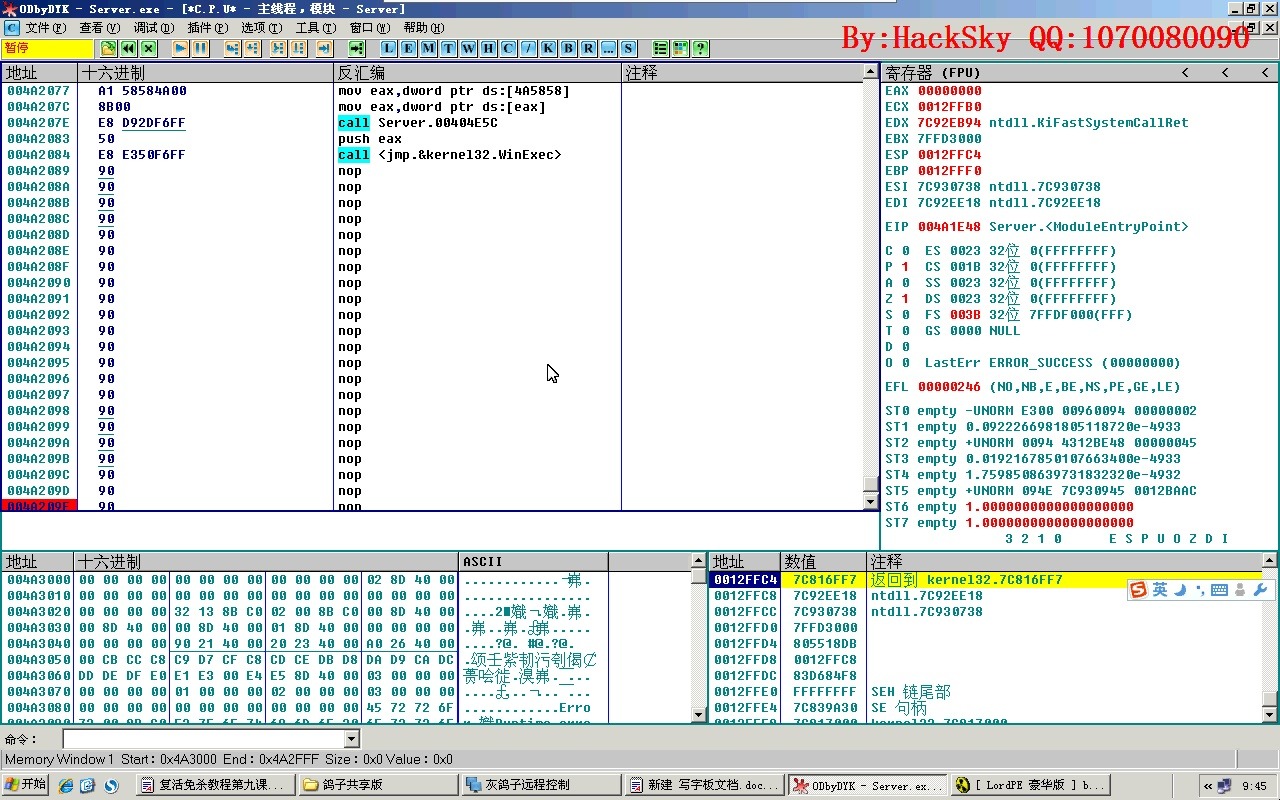
Task: Click the Open file toolbar icon
Action: [108, 48]
